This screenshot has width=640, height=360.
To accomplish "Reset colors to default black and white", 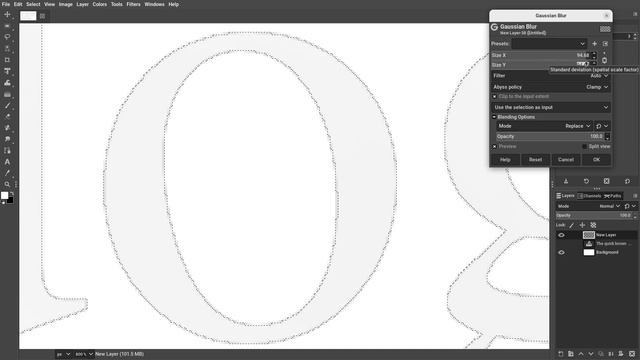I will point(3,202).
